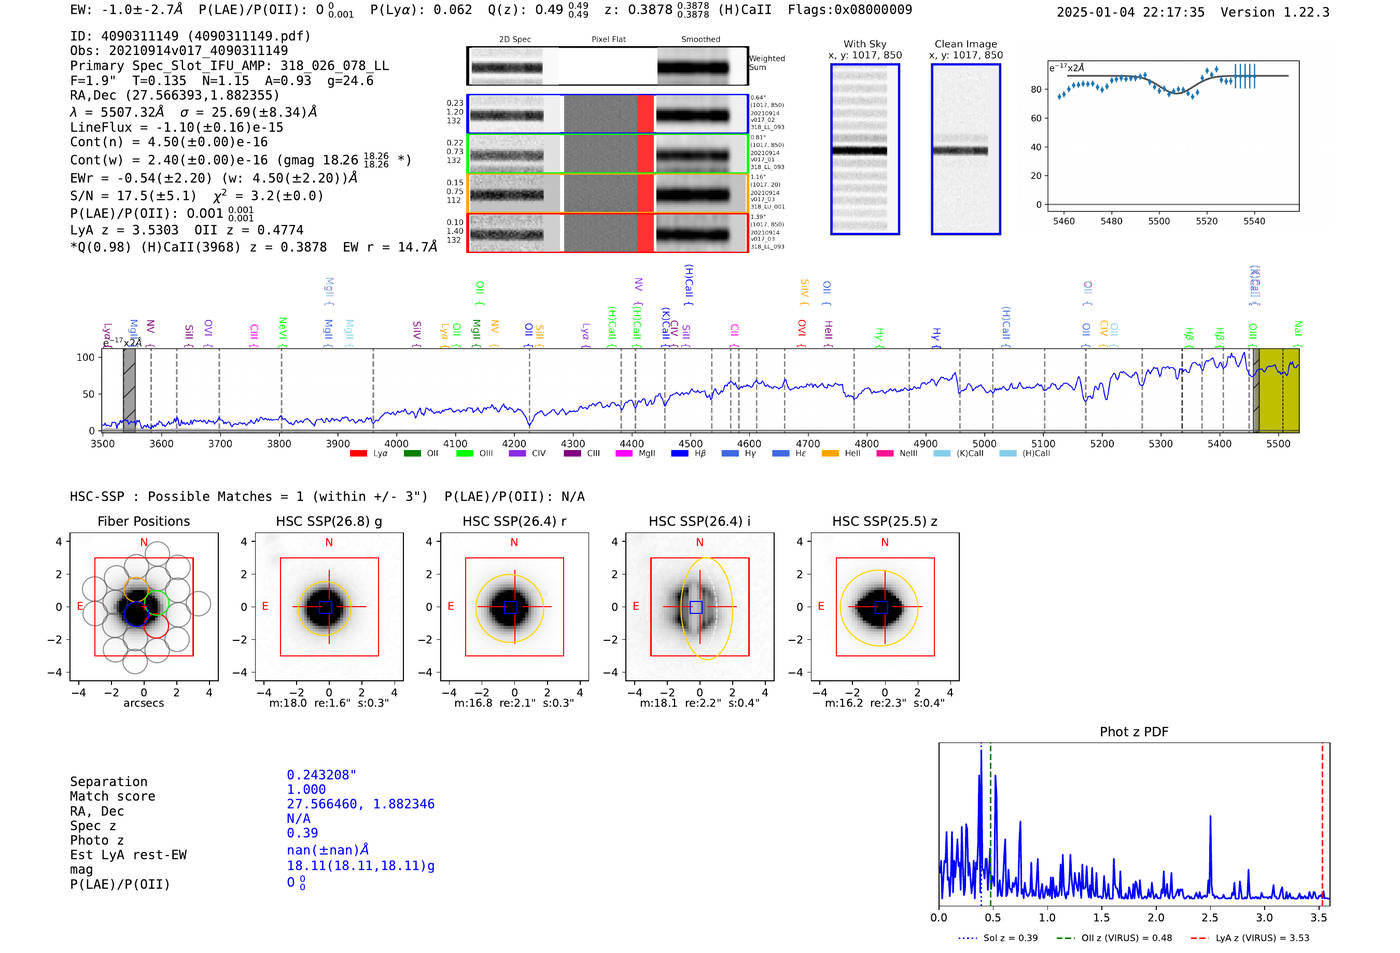
Task: Click the z-band caption 'm:16.2 re:2.3"'
Action: [x=885, y=703]
